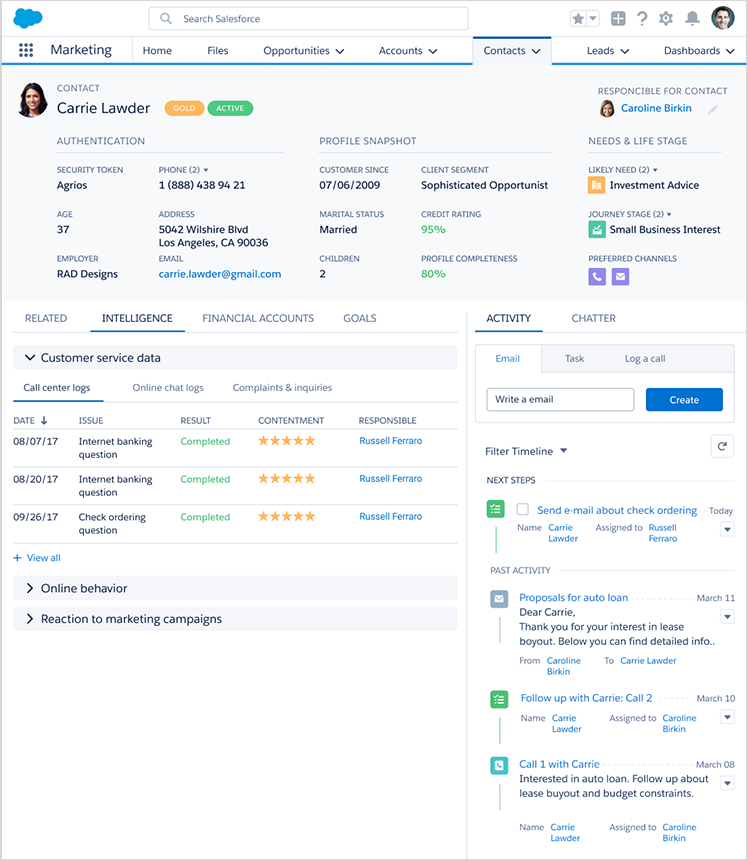Open actions menu for Follow up with Carrie
748x861 pixels.
[x=727, y=717]
